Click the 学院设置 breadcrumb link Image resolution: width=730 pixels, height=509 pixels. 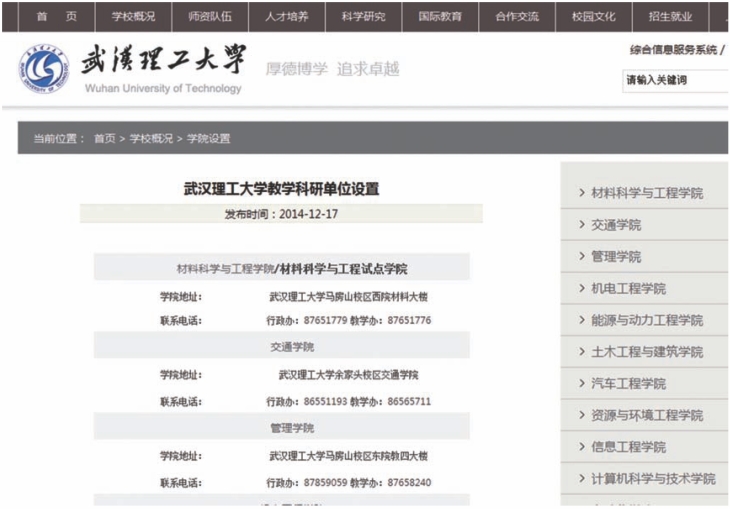click(209, 138)
